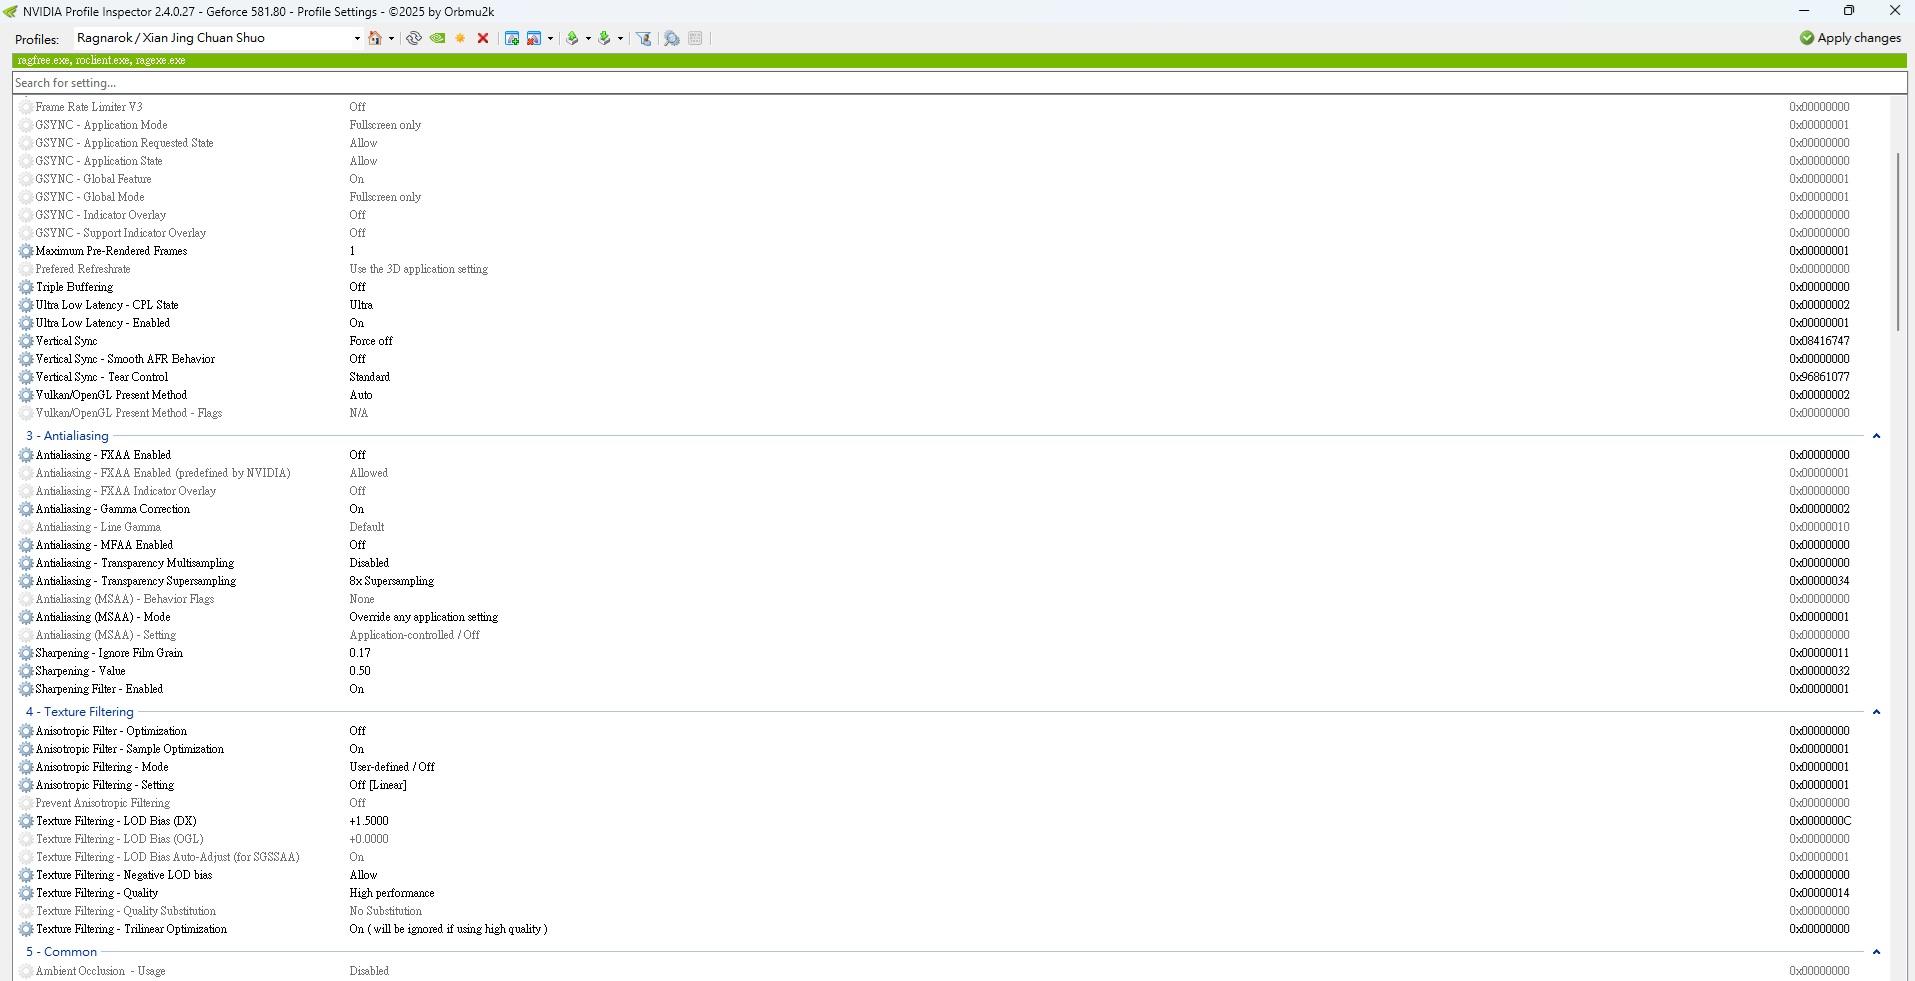Click the magnifier scan profiles icon
1915x981 pixels.
pos(672,38)
